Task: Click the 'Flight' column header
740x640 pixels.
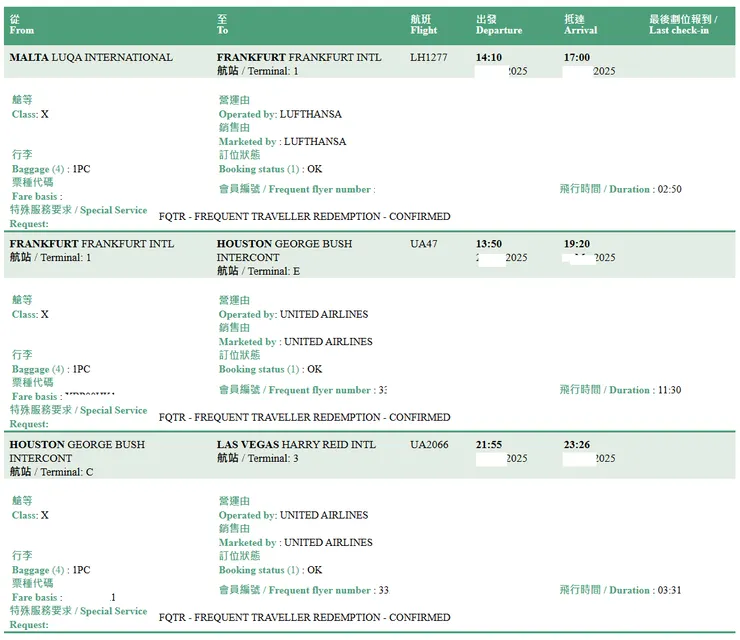Action: (423, 25)
